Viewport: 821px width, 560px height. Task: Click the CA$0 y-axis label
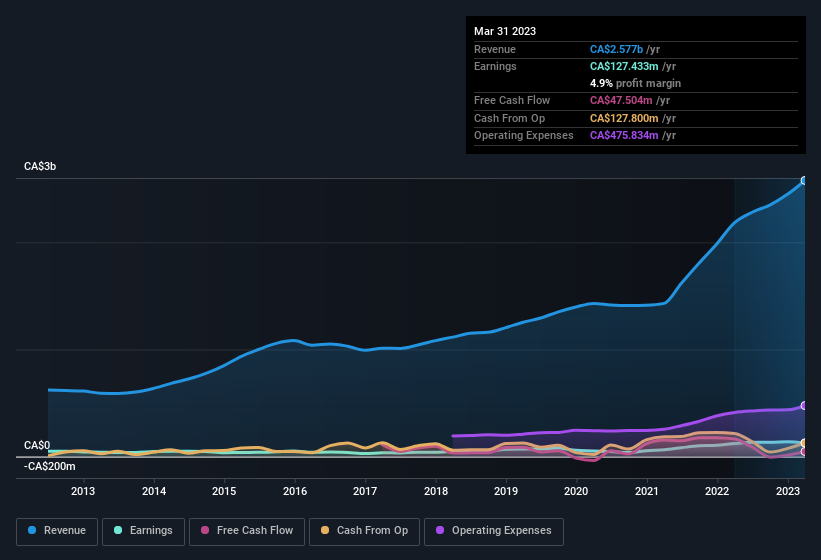37,445
